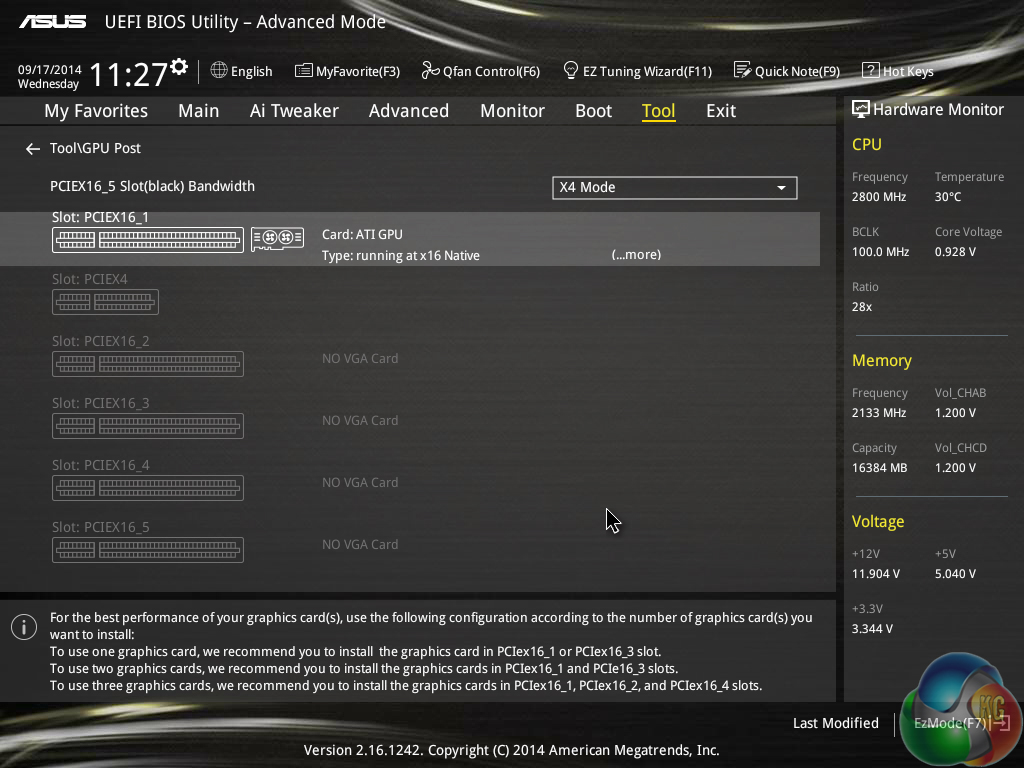Click the back arrow beside Tool\GPU Post
This screenshot has width=1024, height=768.
tap(33, 150)
